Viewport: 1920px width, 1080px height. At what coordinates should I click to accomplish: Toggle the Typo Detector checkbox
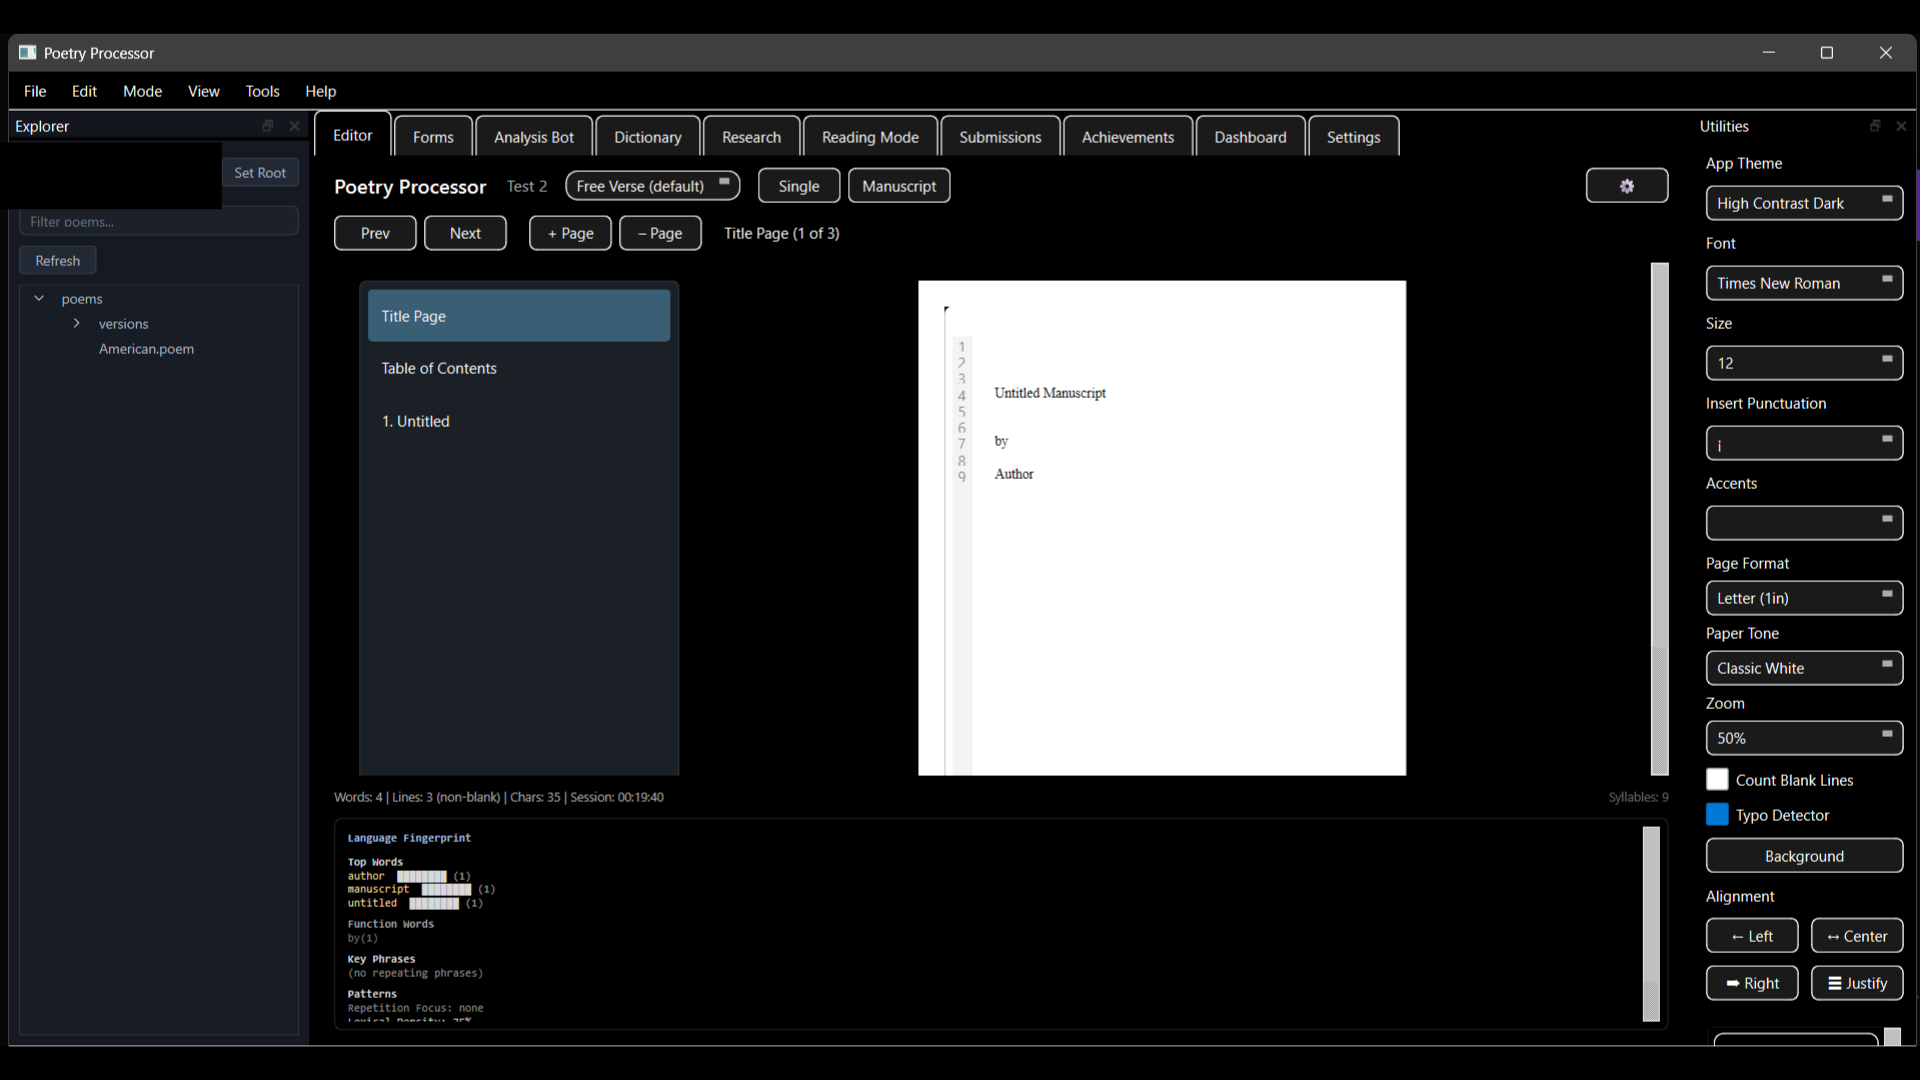click(1717, 815)
